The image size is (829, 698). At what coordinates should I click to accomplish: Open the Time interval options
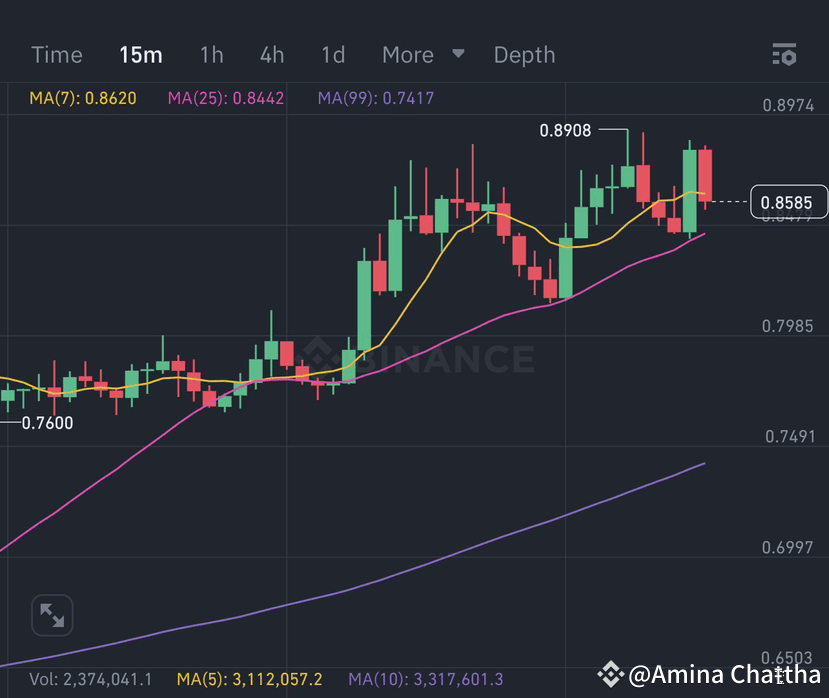pyautogui.click(x=56, y=55)
